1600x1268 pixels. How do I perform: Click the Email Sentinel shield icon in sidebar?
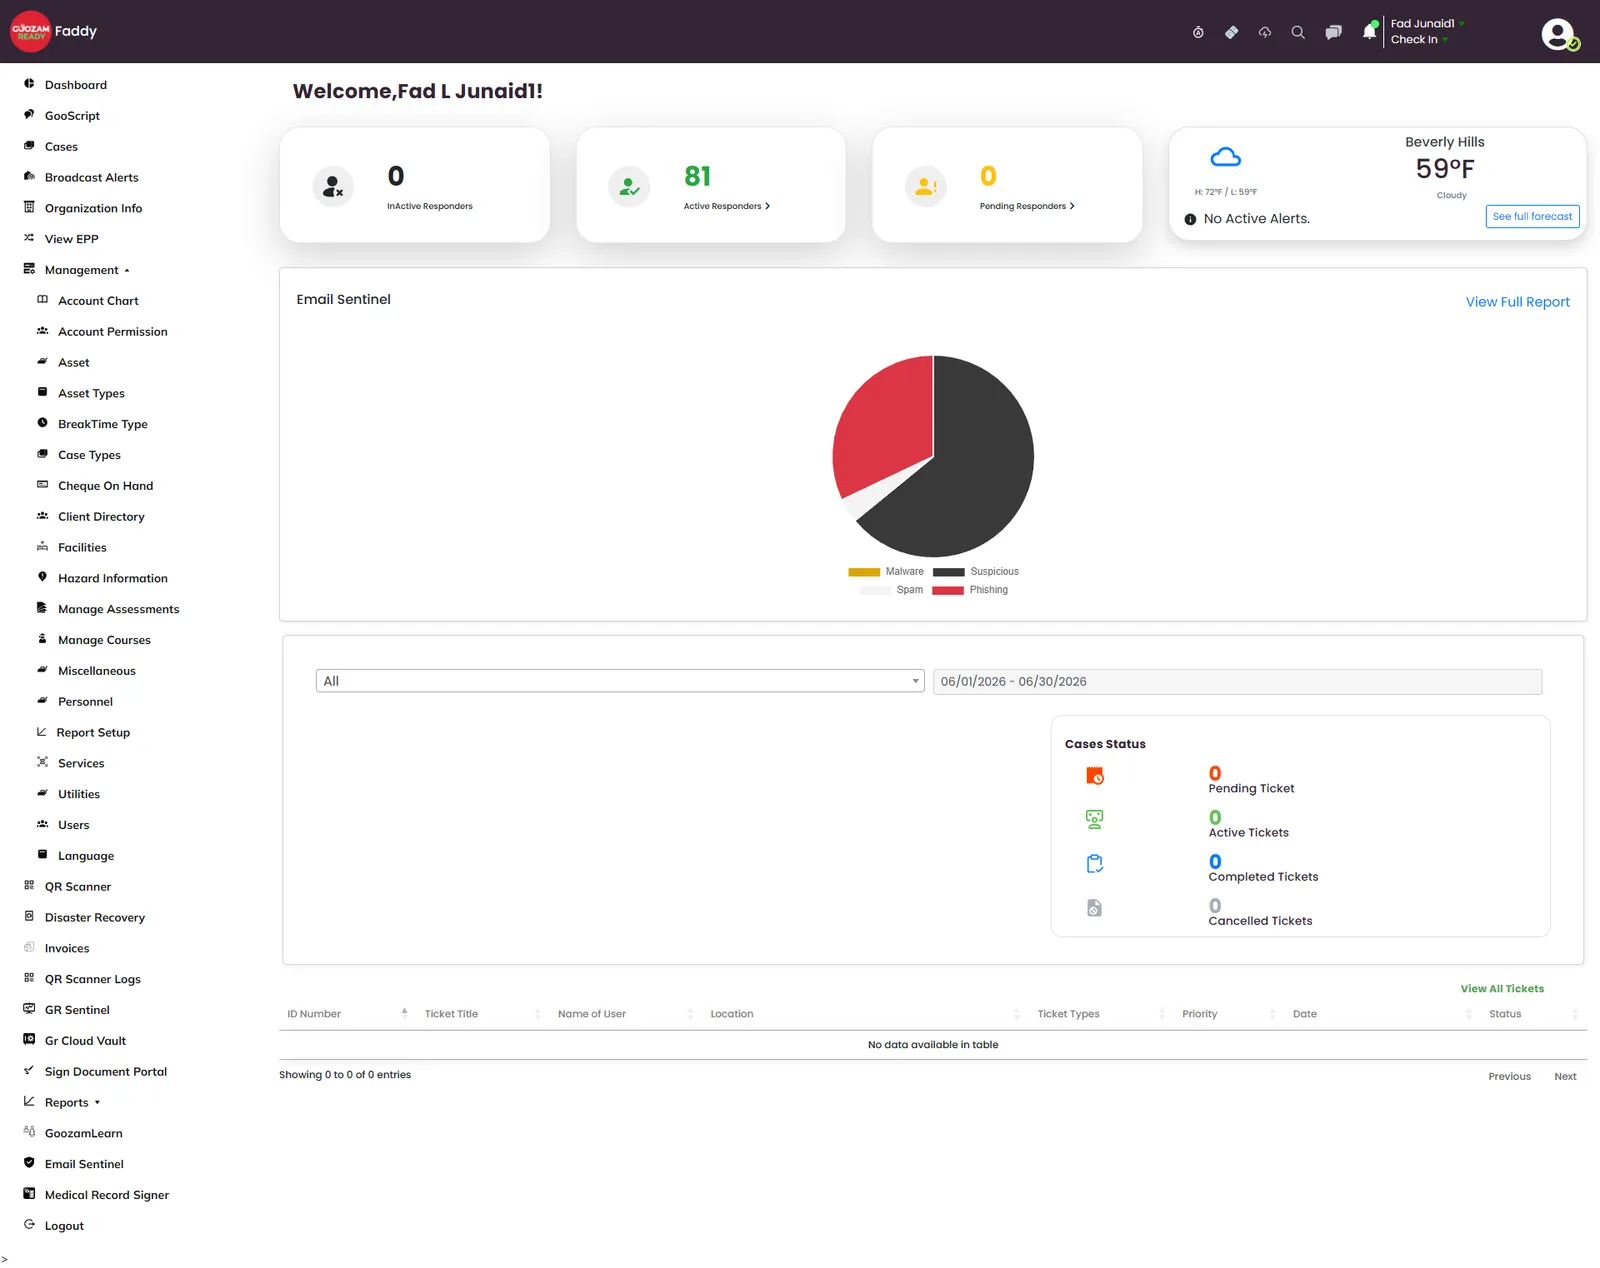(29, 1163)
